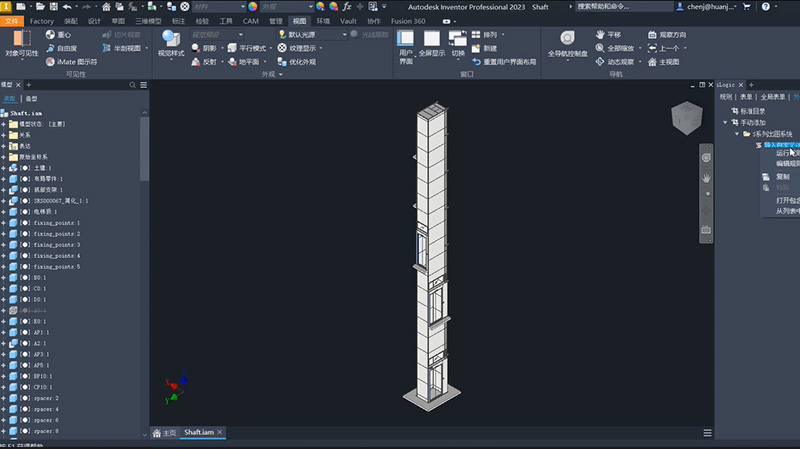Toggle 阴影 (Shadows) display
800x449 pixels.
point(203,48)
